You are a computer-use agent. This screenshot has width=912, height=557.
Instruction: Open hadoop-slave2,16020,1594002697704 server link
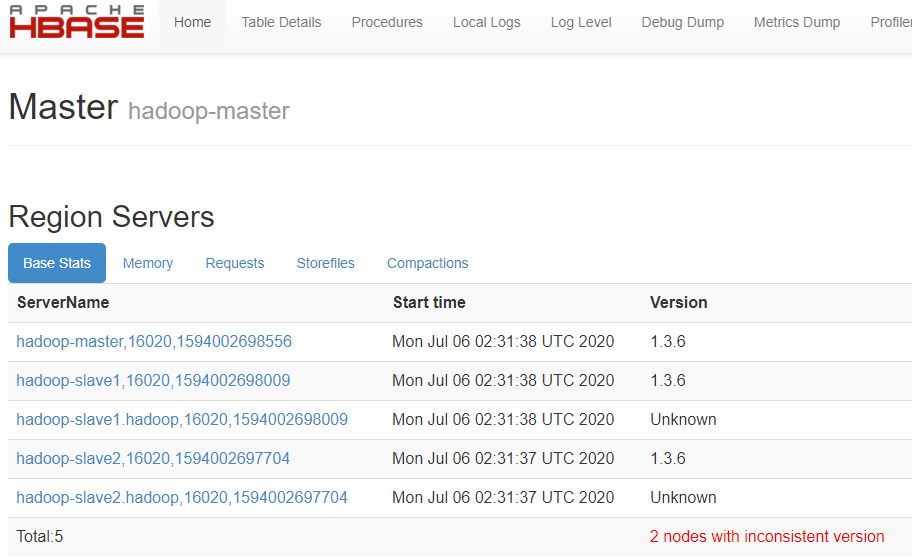[153, 458]
